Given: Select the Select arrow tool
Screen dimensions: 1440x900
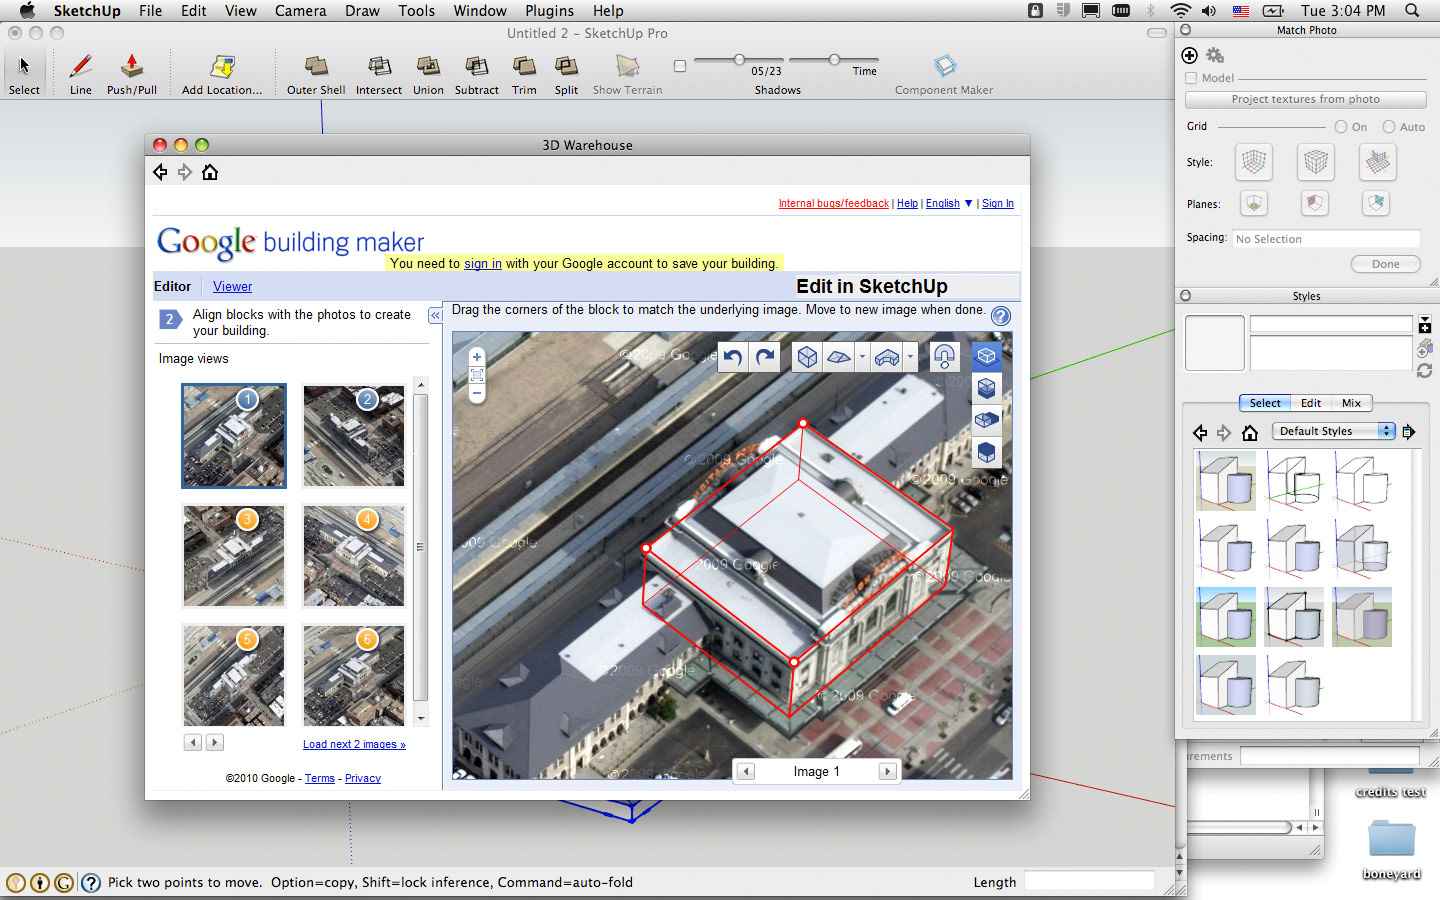Looking at the screenshot, I should coord(24,74).
